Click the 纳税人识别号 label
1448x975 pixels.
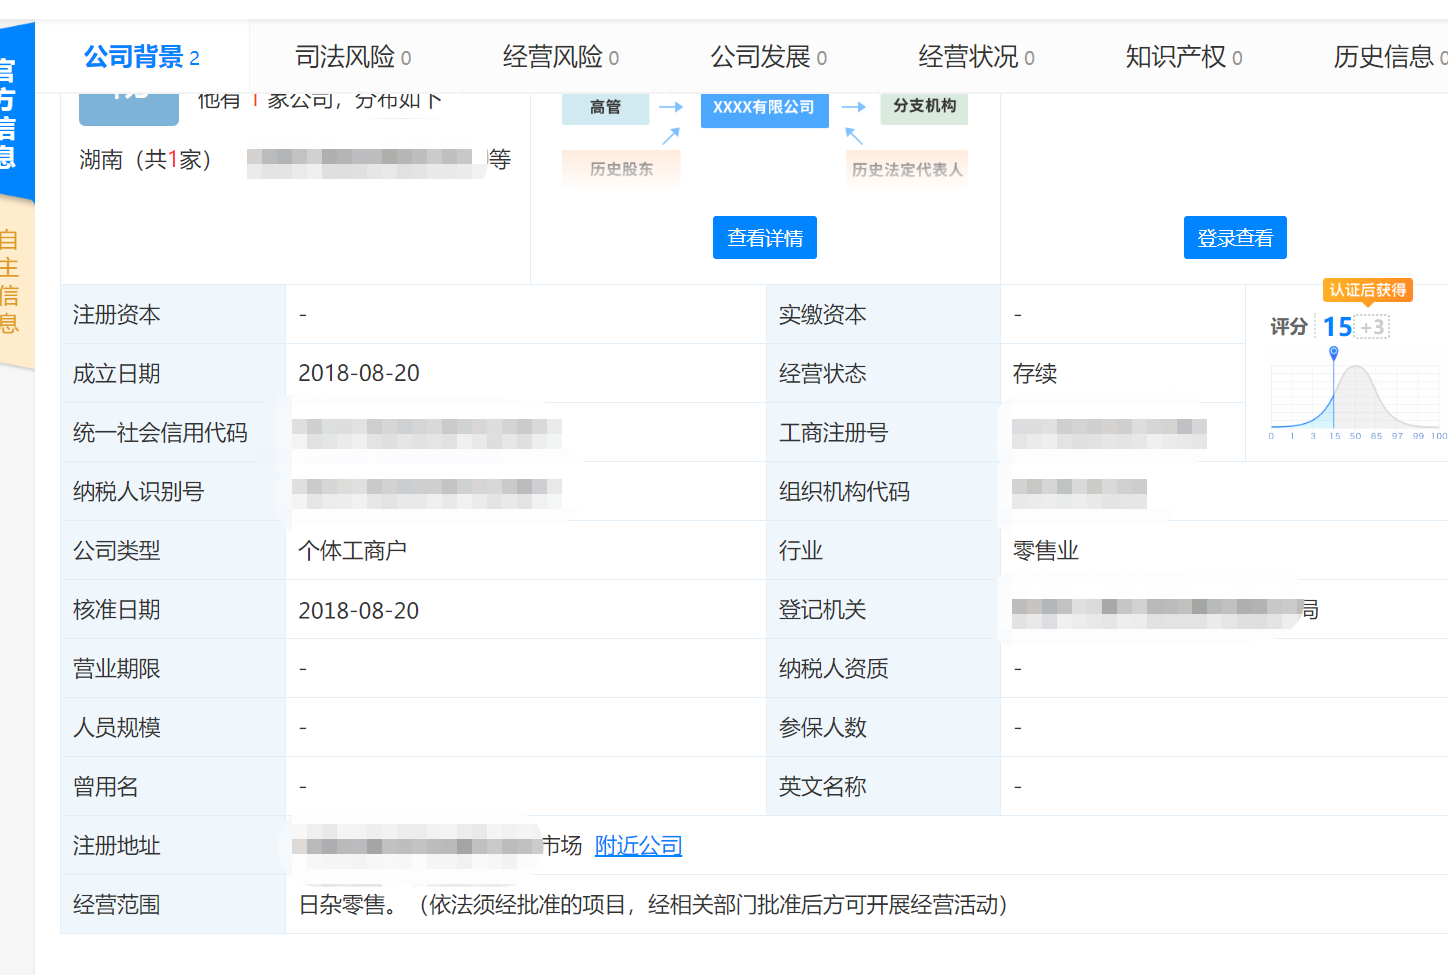[138, 492]
